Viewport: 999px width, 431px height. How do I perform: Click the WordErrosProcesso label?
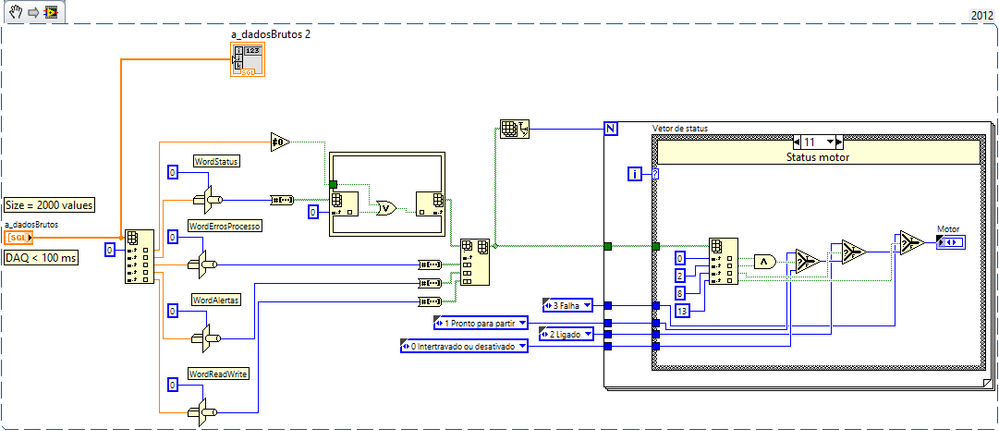click(x=226, y=226)
